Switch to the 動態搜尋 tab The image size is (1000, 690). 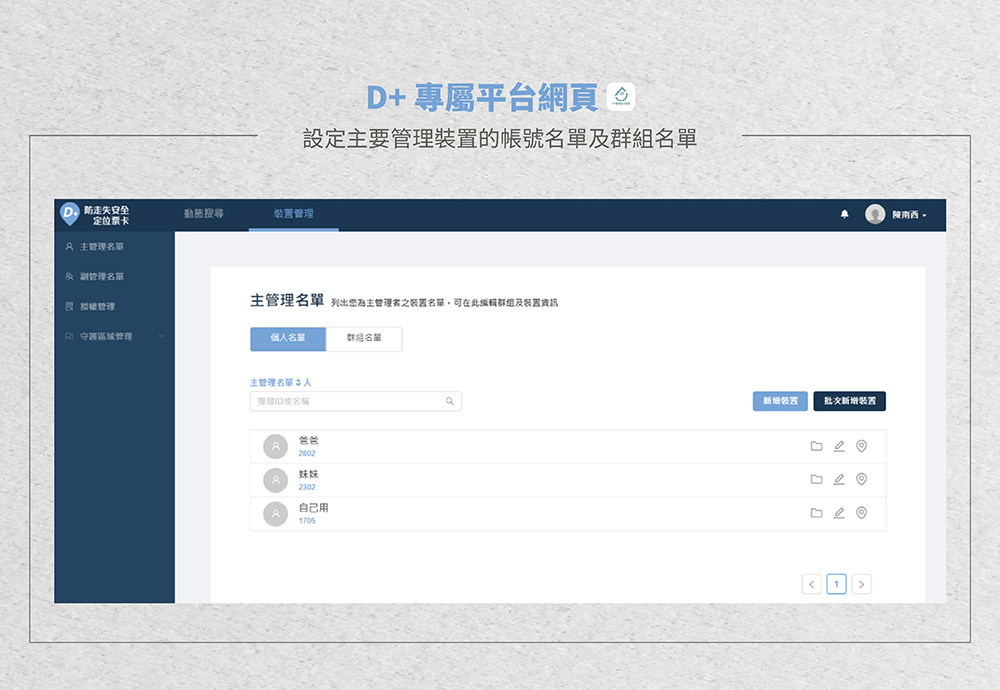(x=203, y=214)
